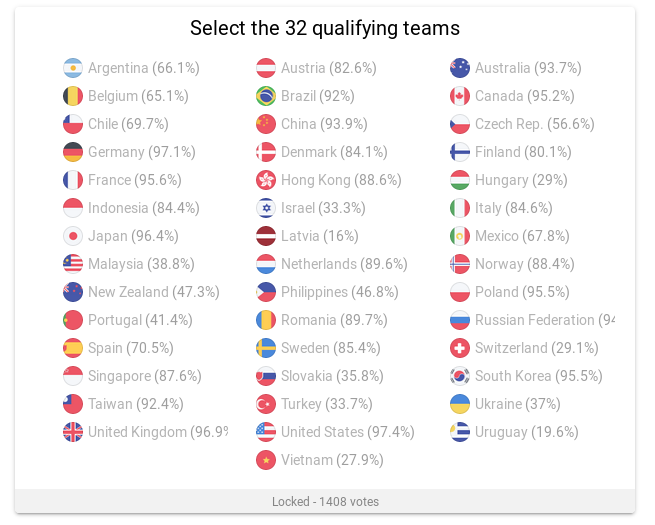This screenshot has height=525, width=655.
Task: Click the Hong Kong flag icon
Action: point(266,180)
